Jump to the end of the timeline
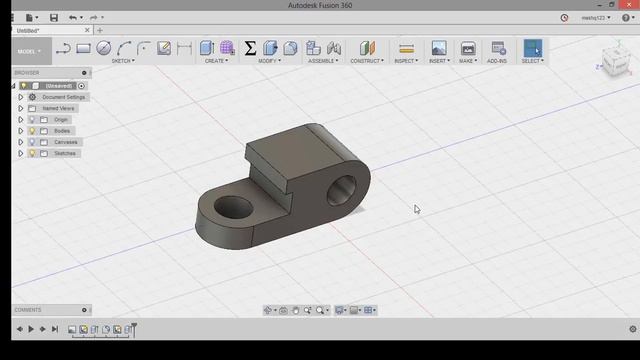The image size is (640, 360). (55, 329)
